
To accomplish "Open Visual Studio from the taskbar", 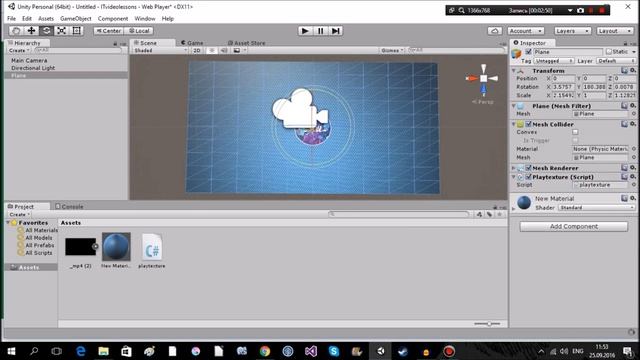I will pyautogui.click(x=311, y=351).
